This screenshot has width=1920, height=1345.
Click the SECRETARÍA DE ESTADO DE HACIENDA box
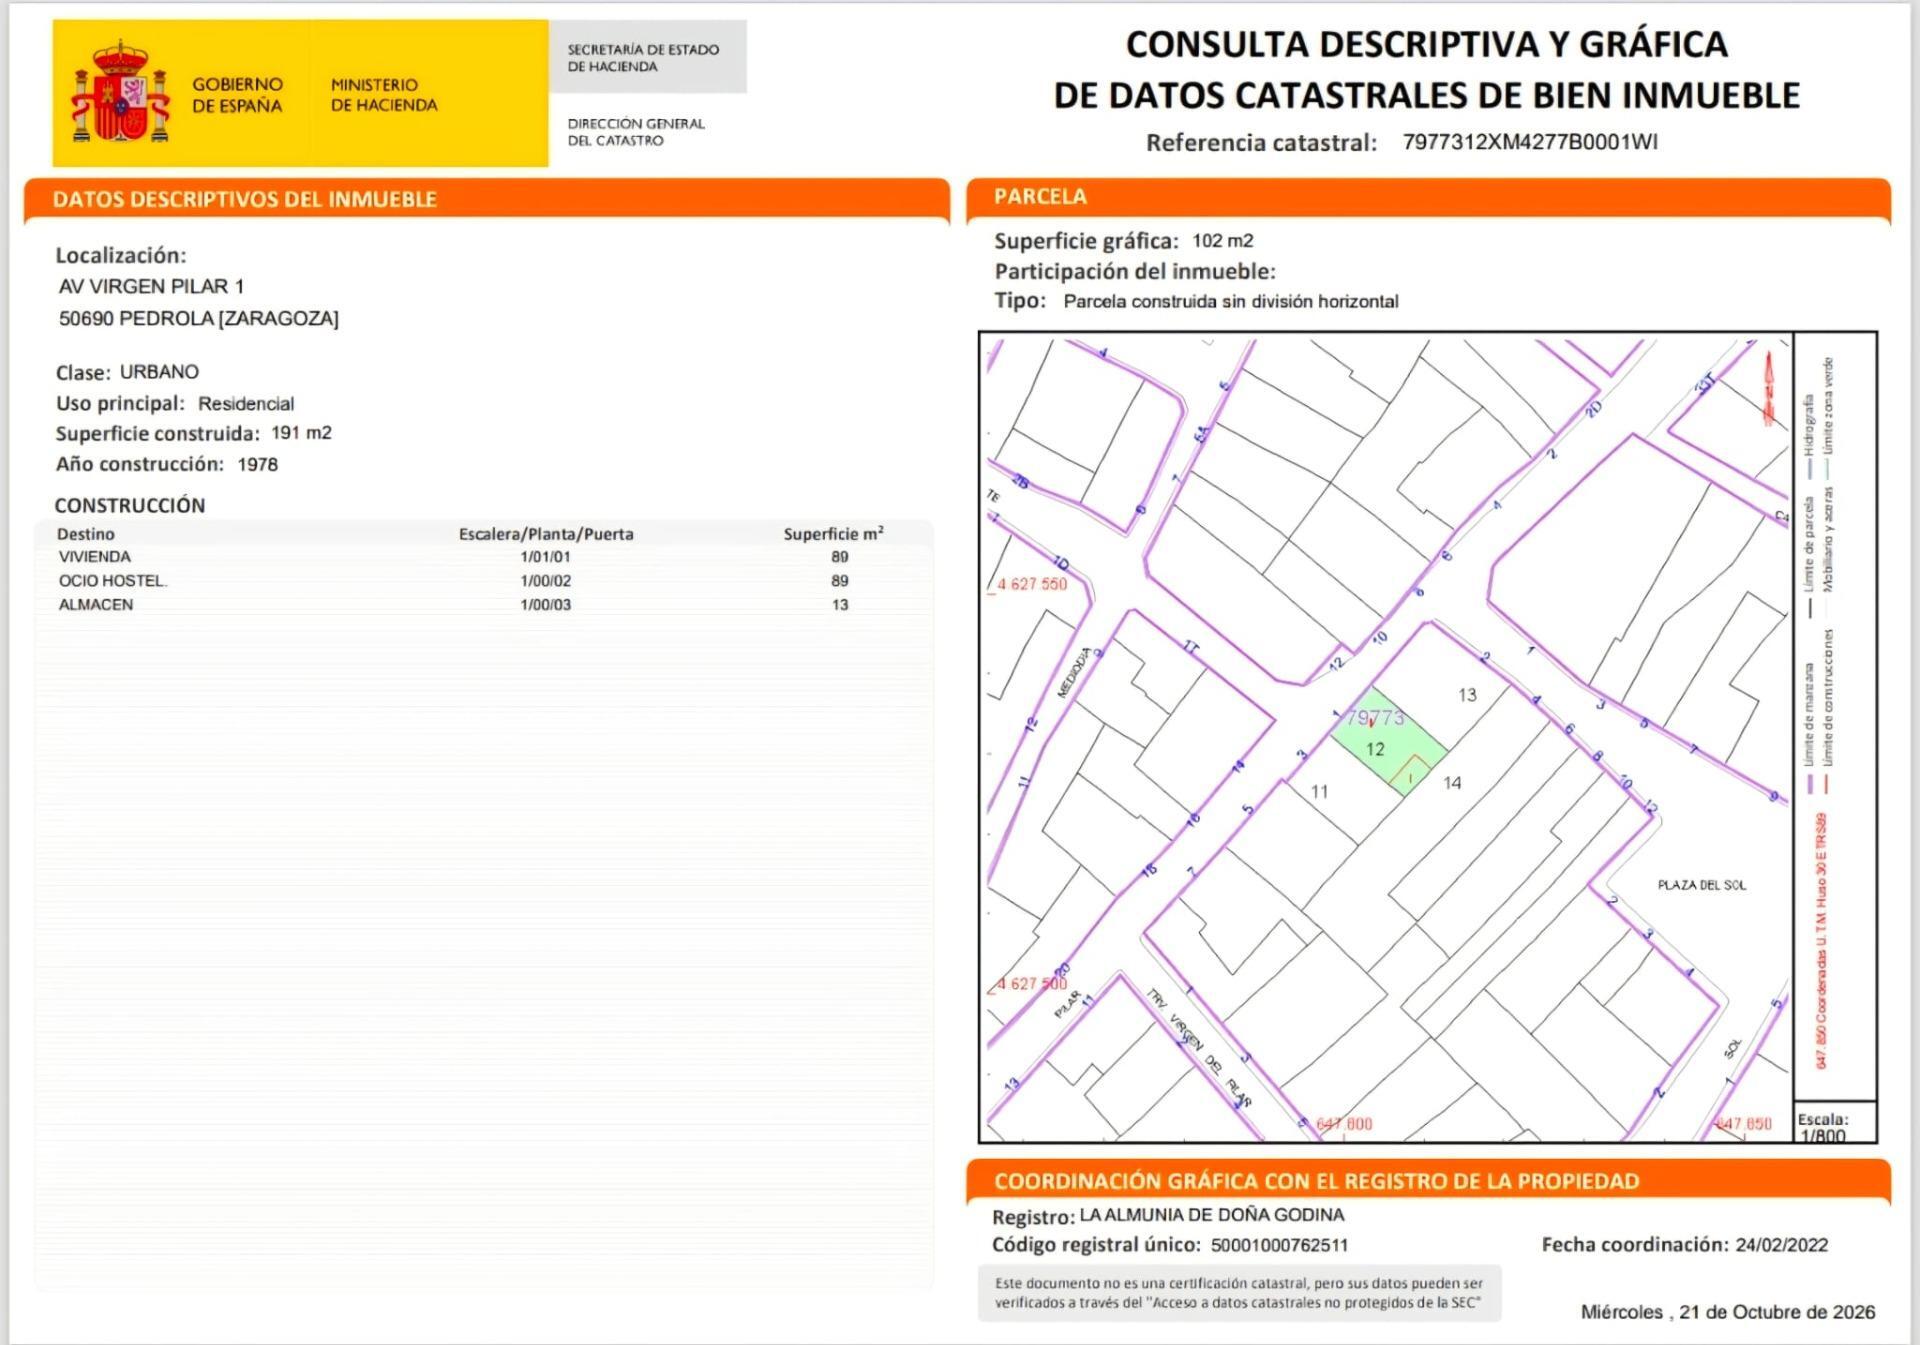pyautogui.click(x=647, y=57)
